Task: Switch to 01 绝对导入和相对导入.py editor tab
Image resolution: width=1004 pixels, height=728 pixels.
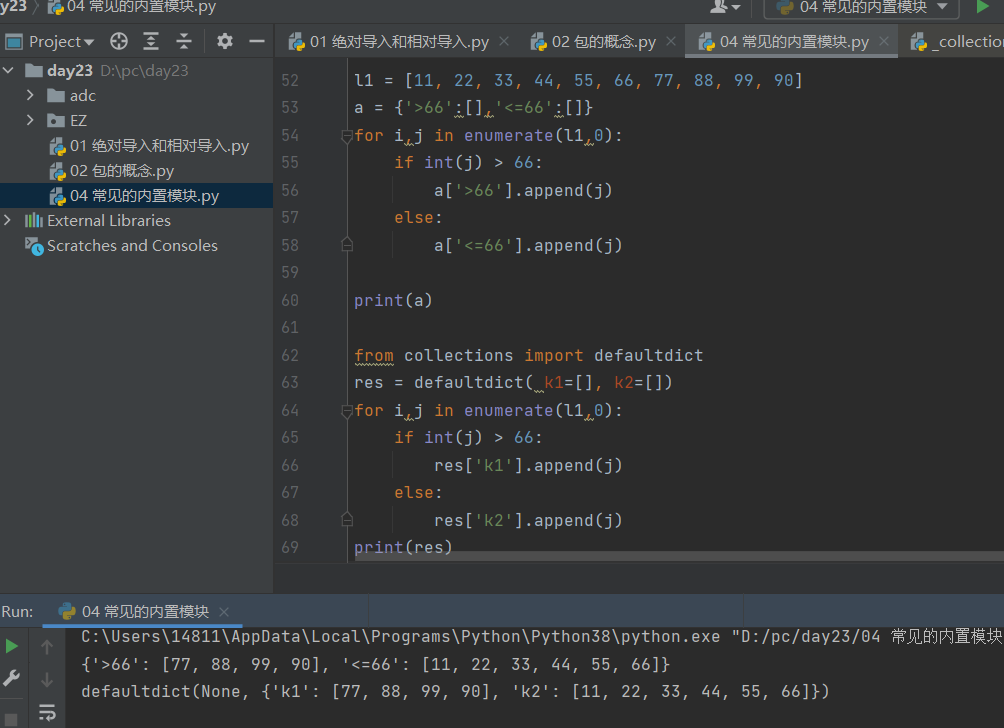Action: pos(398,41)
